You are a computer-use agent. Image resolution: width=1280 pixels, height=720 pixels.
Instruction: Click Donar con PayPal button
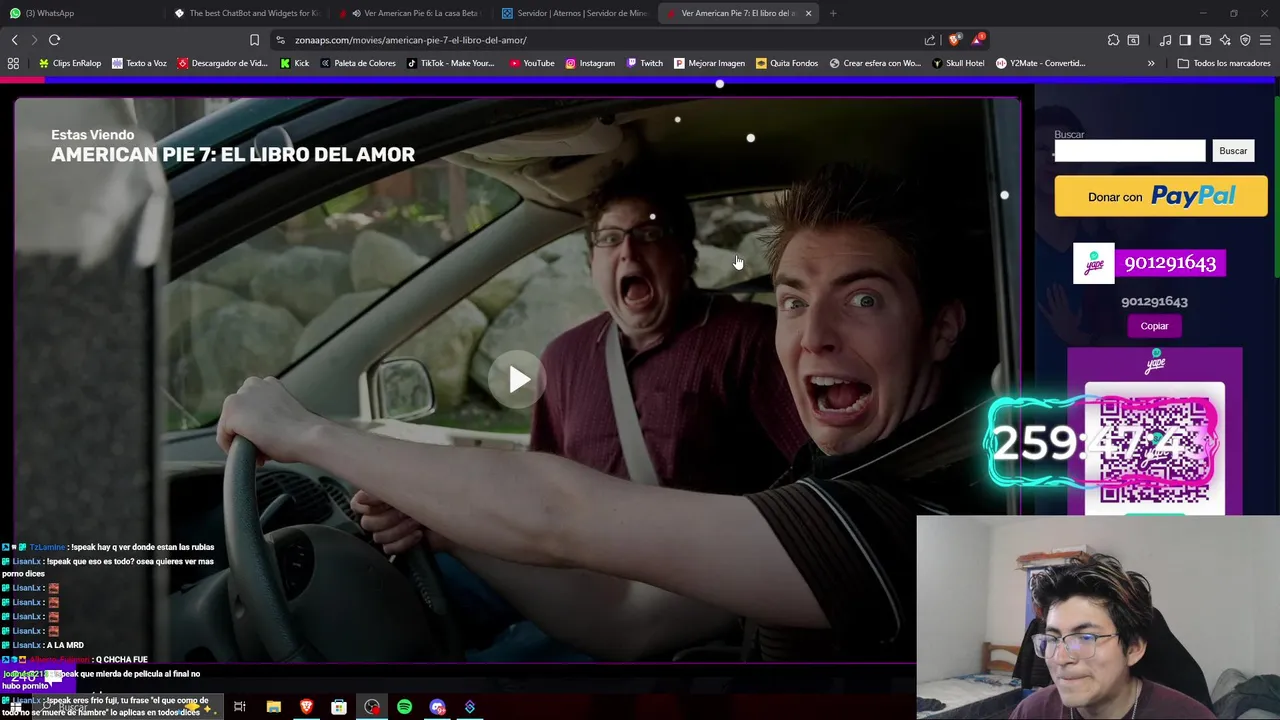click(1161, 197)
